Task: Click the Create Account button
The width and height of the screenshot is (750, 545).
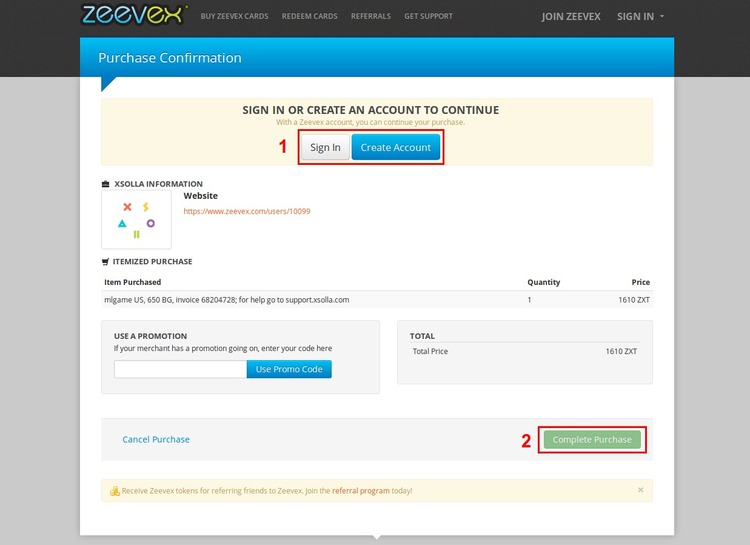Action: [396, 147]
